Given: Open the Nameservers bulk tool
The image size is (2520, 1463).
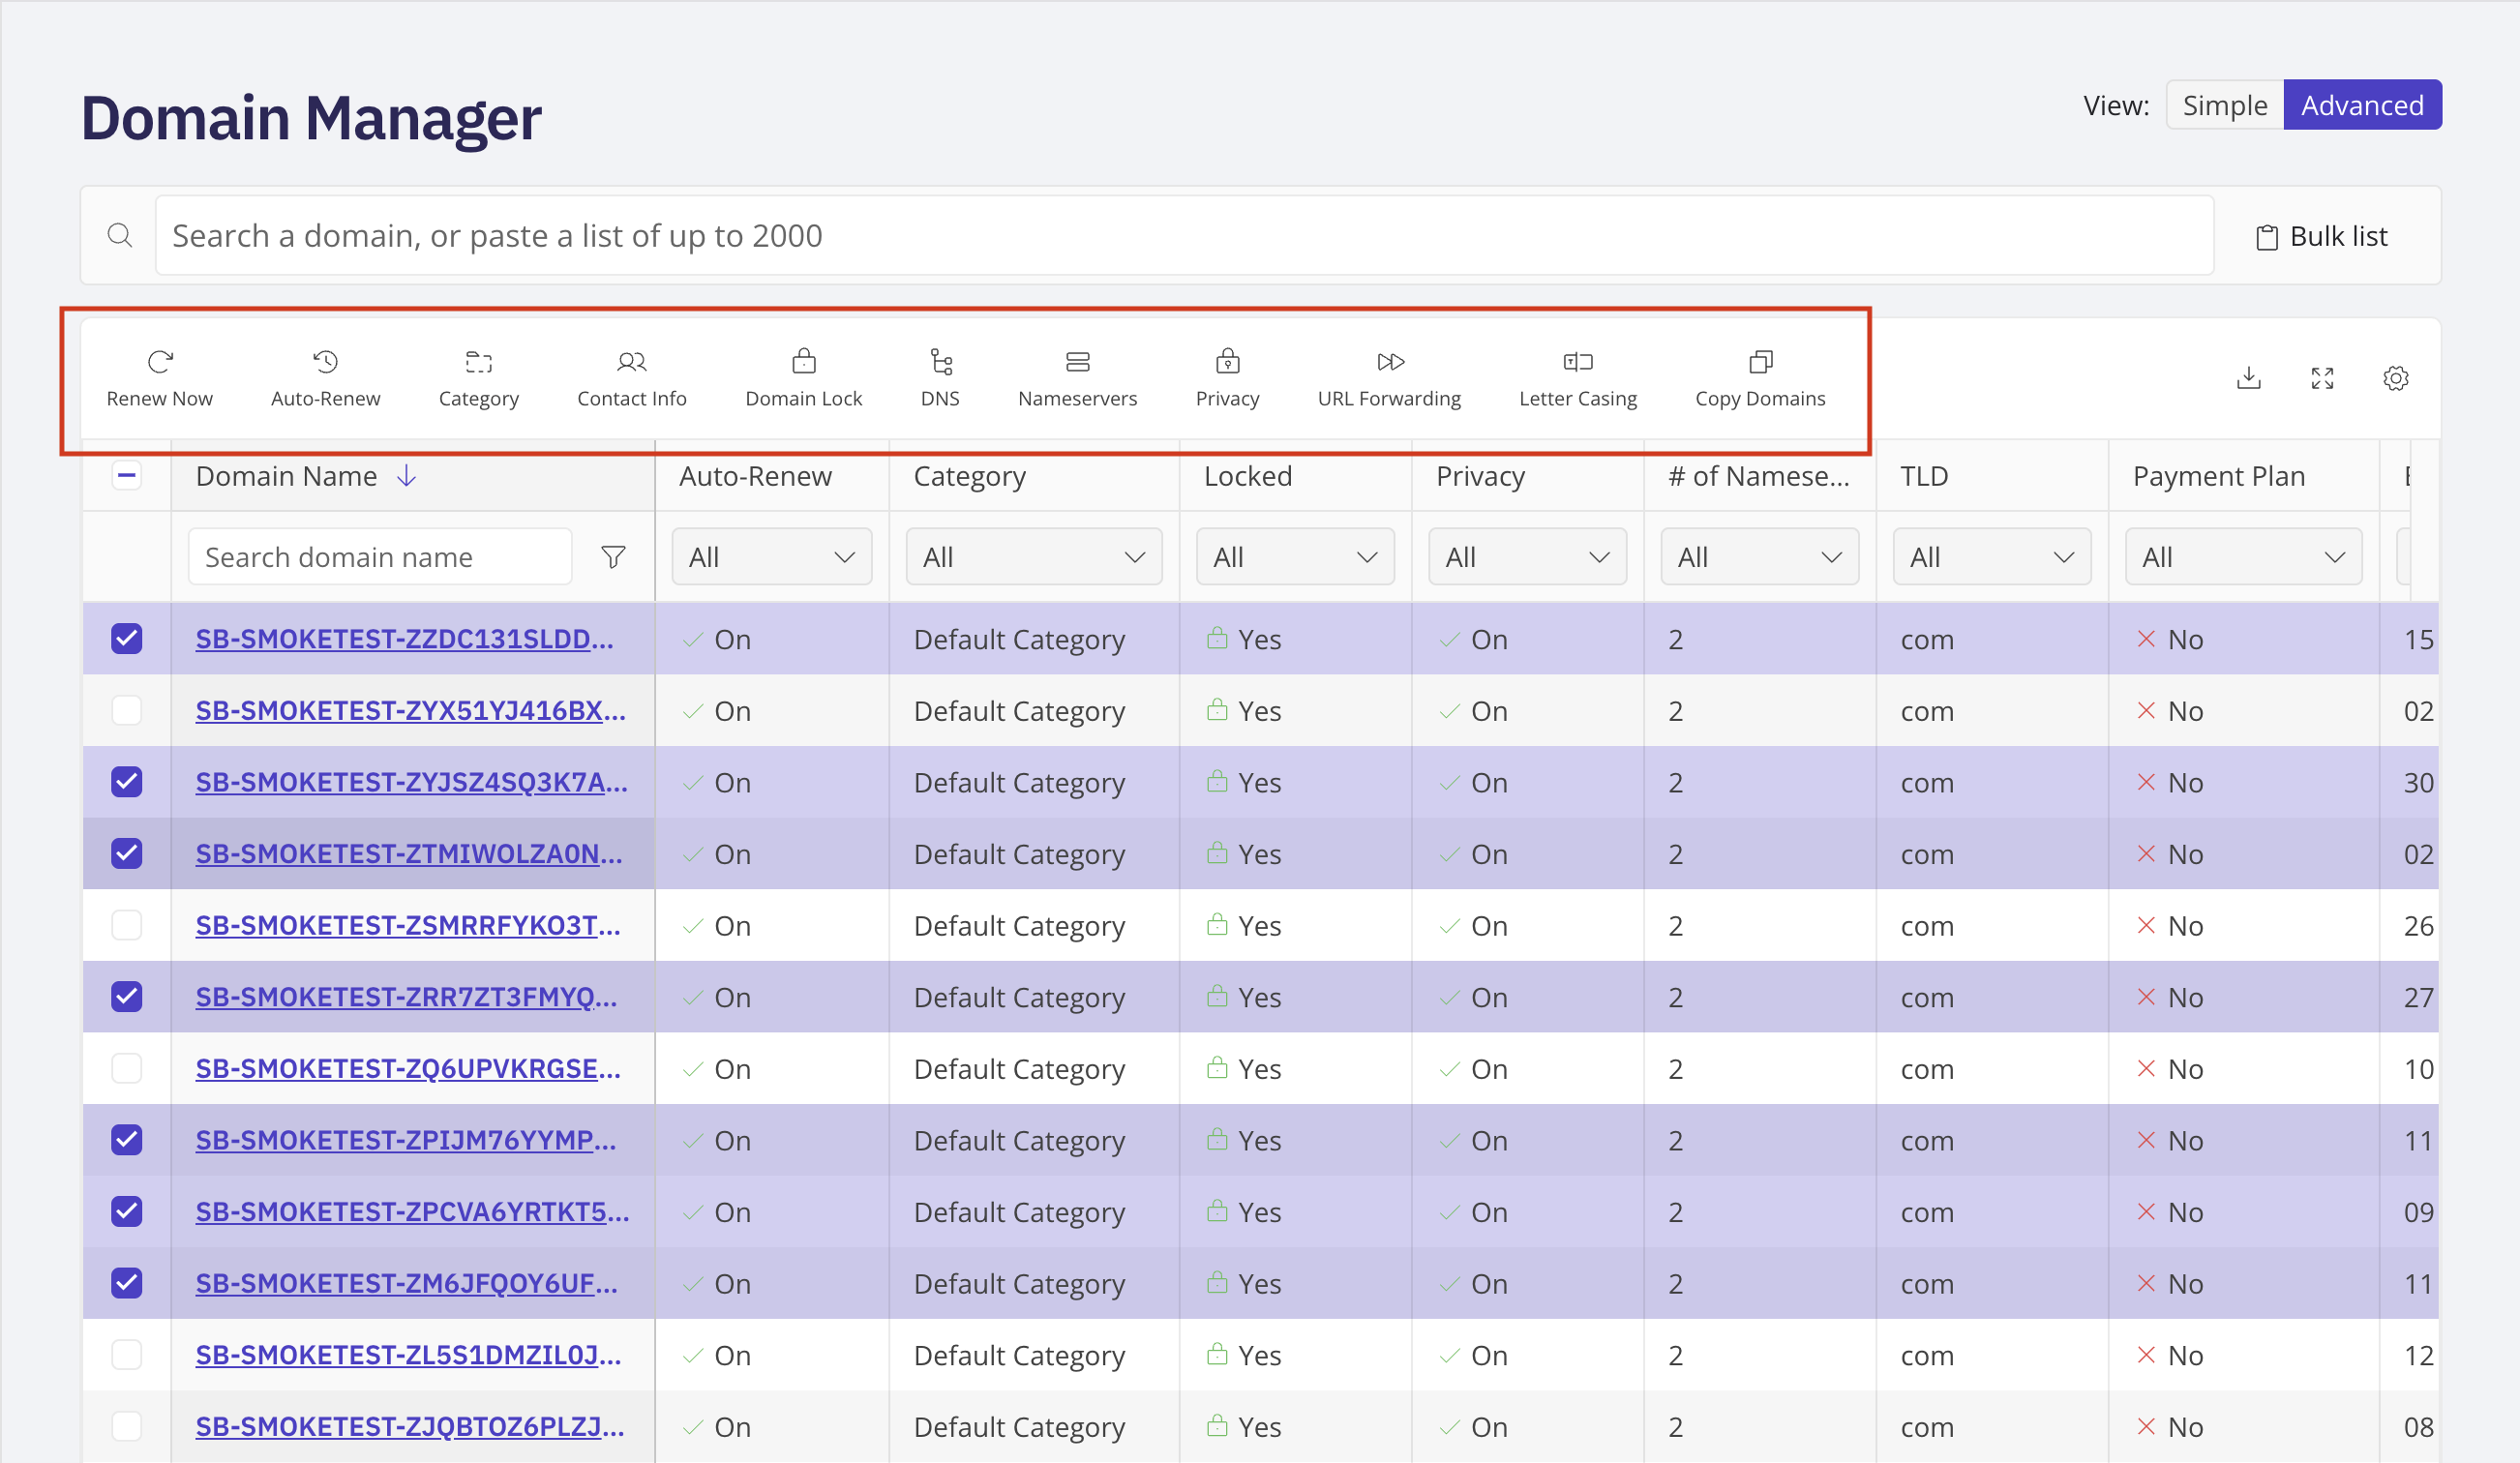Looking at the screenshot, I should click(1078, 379).
